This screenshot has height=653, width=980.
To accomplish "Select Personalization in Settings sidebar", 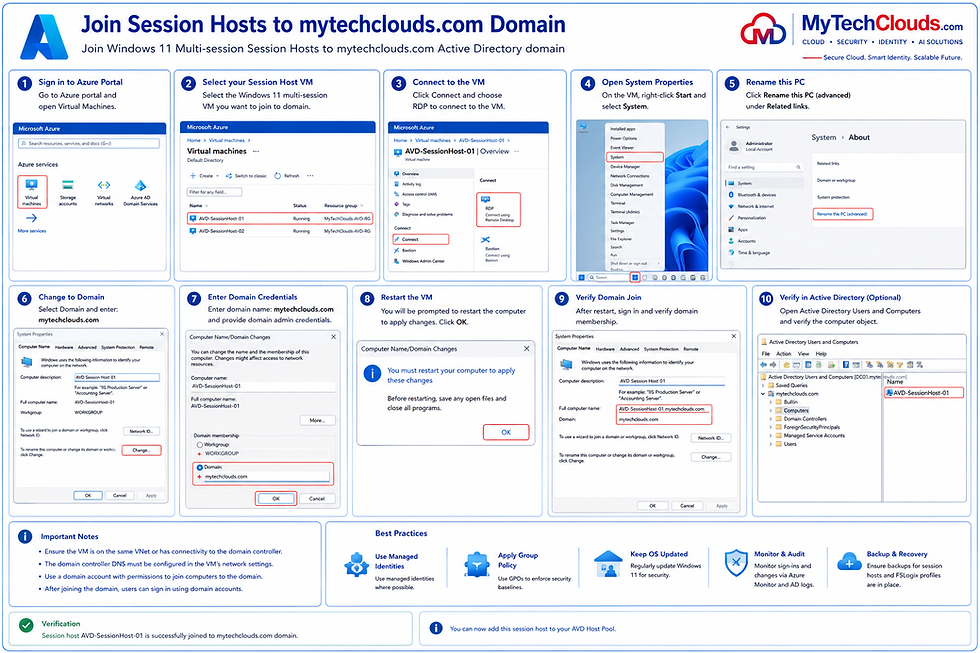I will point(748,218).
